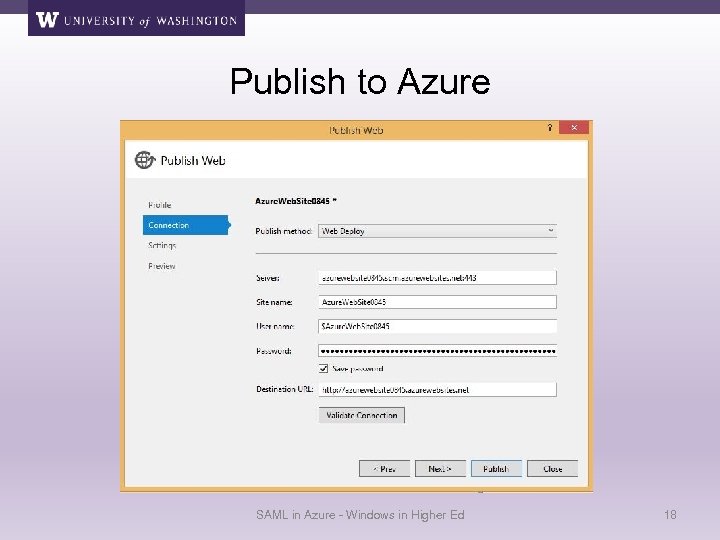This screenshot has width=720, height=540.
Task: Click the Server input field
Action: pos(437,278)
